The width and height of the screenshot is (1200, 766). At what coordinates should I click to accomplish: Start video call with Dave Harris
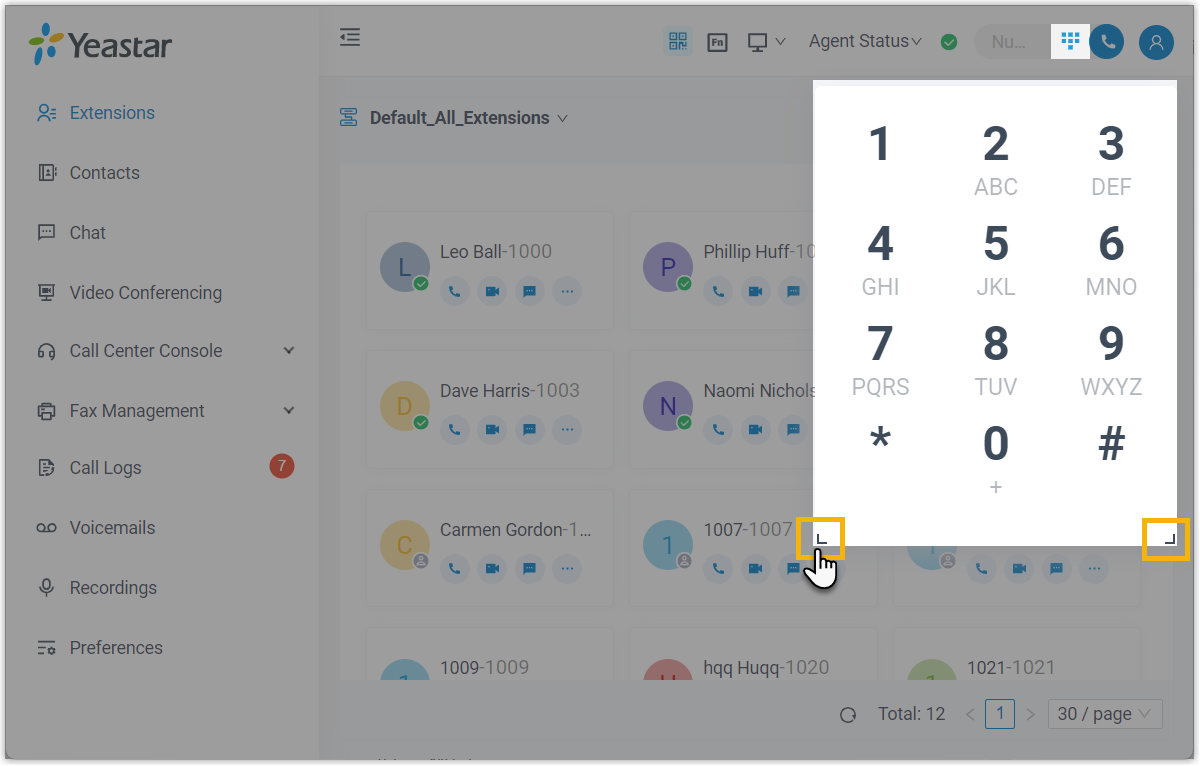[x=492, y=430]
